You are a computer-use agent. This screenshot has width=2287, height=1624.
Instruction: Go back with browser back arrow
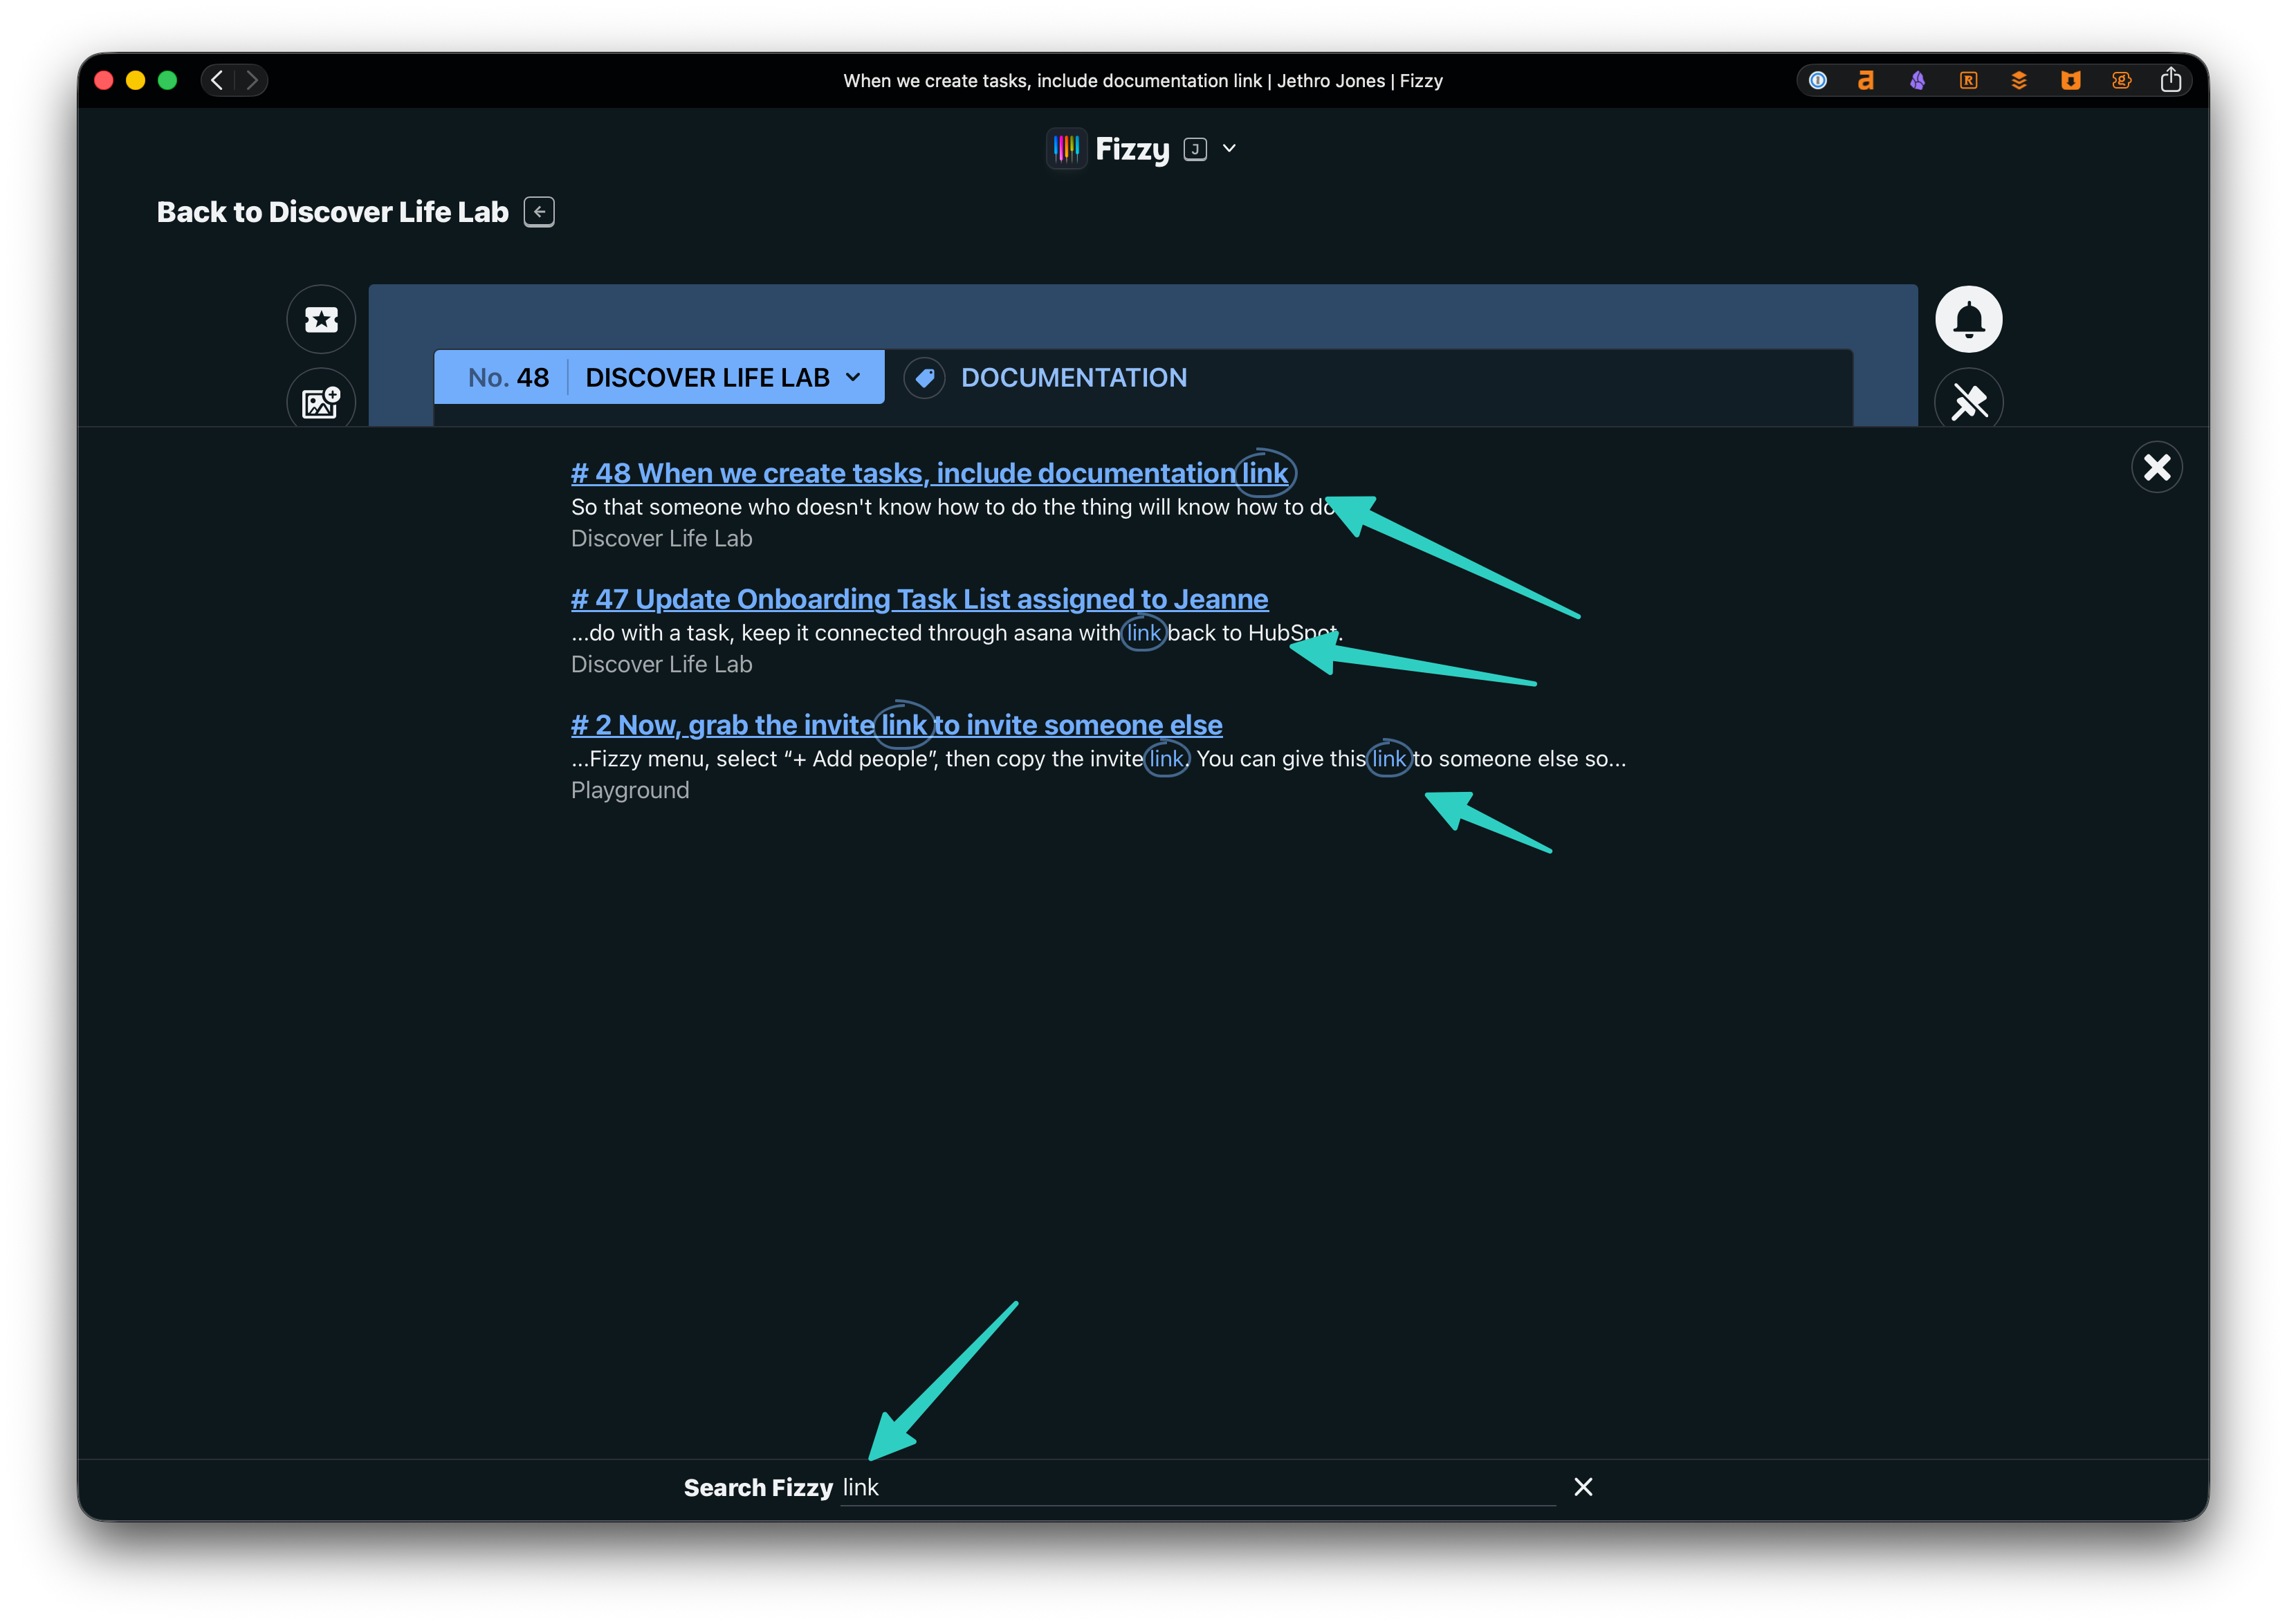point(217,80)
